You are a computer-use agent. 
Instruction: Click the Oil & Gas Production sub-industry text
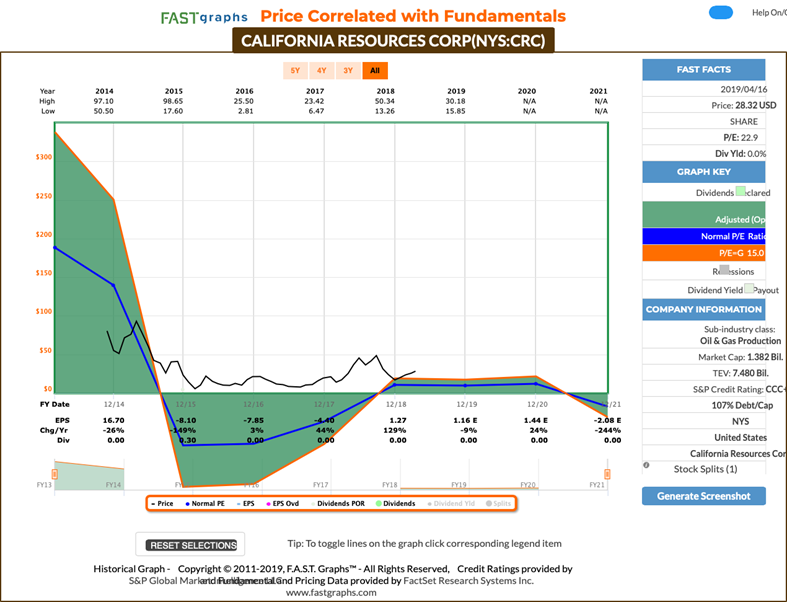pos(740,341)
